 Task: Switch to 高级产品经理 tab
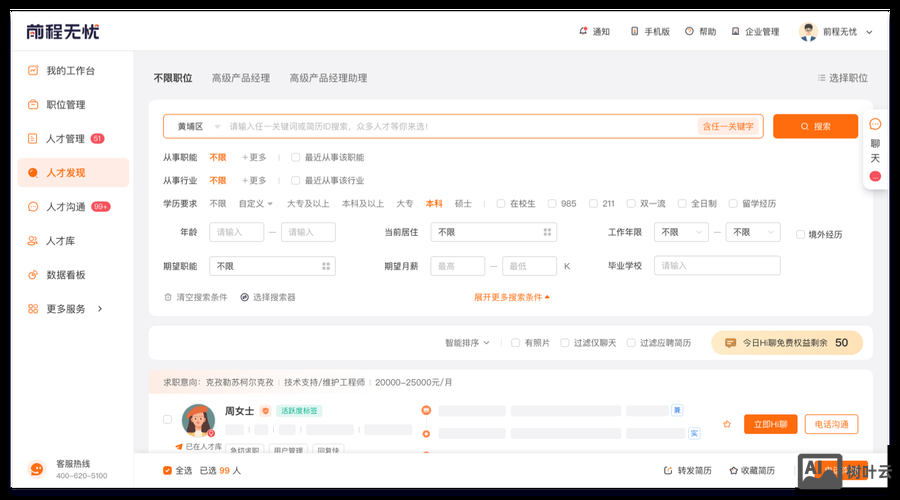tap(240, 78)
